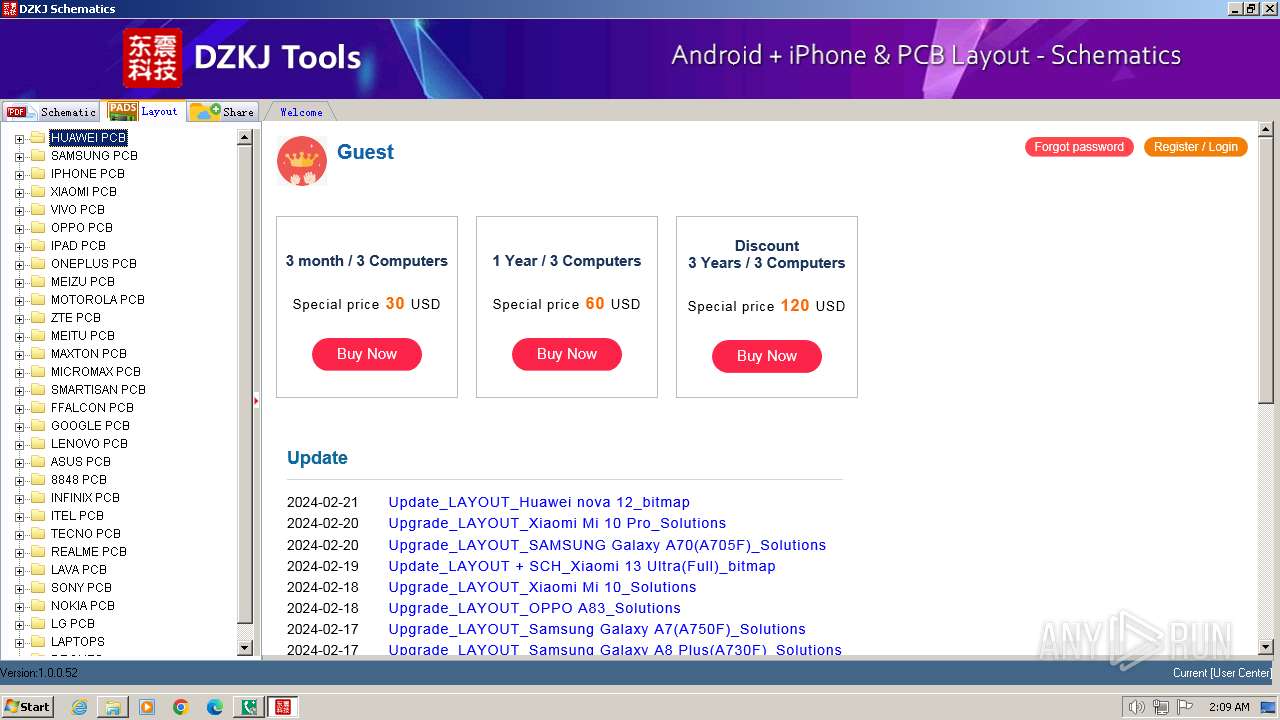Click the Forgot password button
Screen dimensions: 1280x720
tap(1079, 147)
